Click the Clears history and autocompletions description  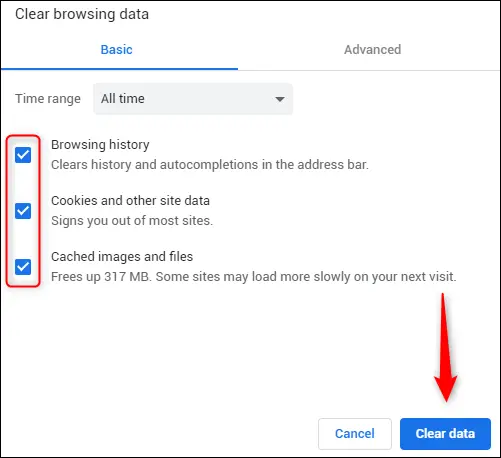[210, 165]
